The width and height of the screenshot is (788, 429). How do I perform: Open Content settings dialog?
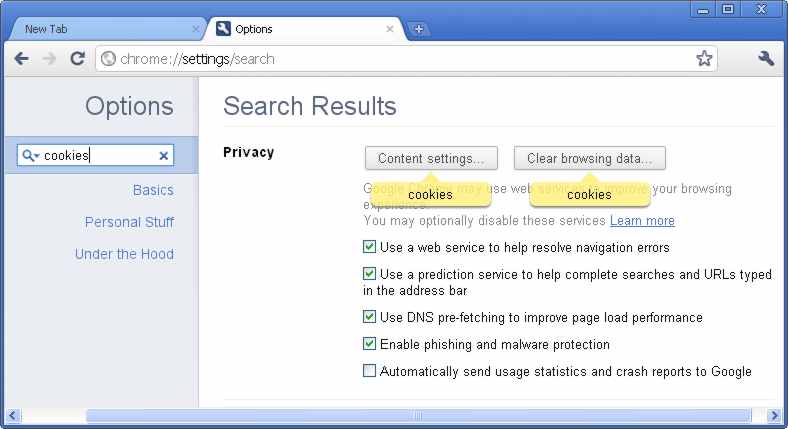[x=431, y=158]
